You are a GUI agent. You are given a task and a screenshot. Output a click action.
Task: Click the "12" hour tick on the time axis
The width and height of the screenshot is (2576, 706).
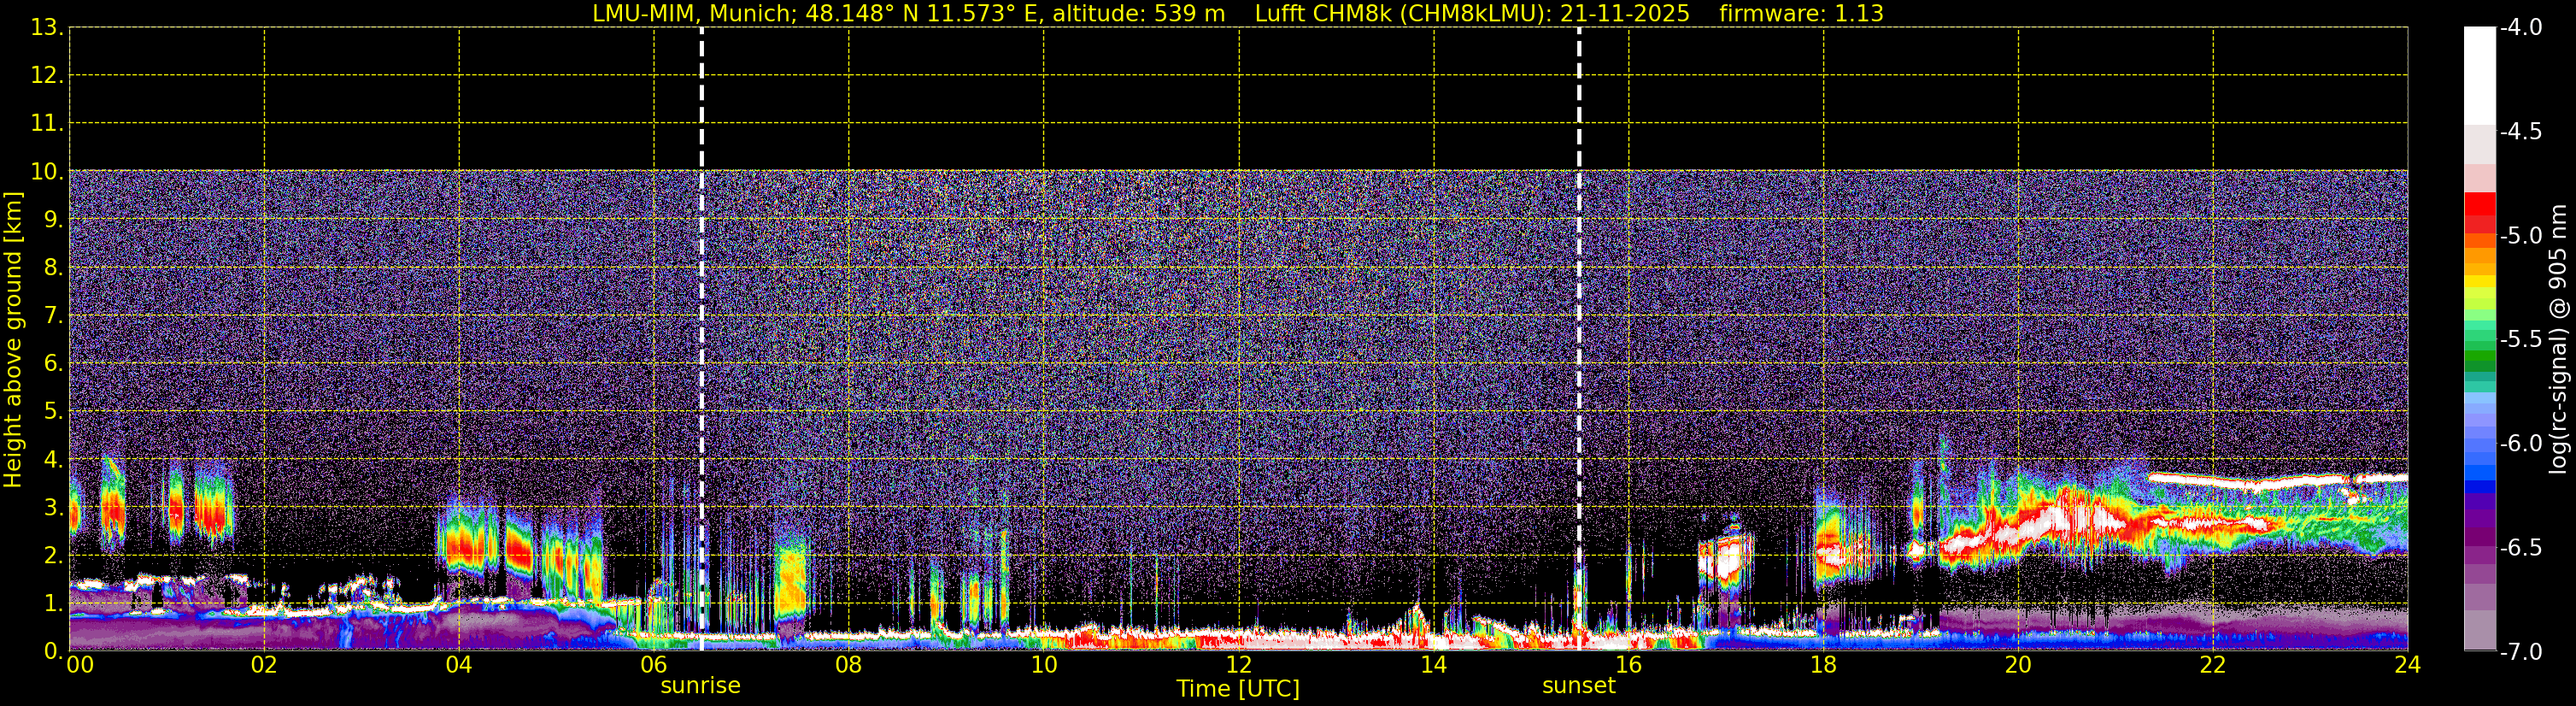[1239, 665]
